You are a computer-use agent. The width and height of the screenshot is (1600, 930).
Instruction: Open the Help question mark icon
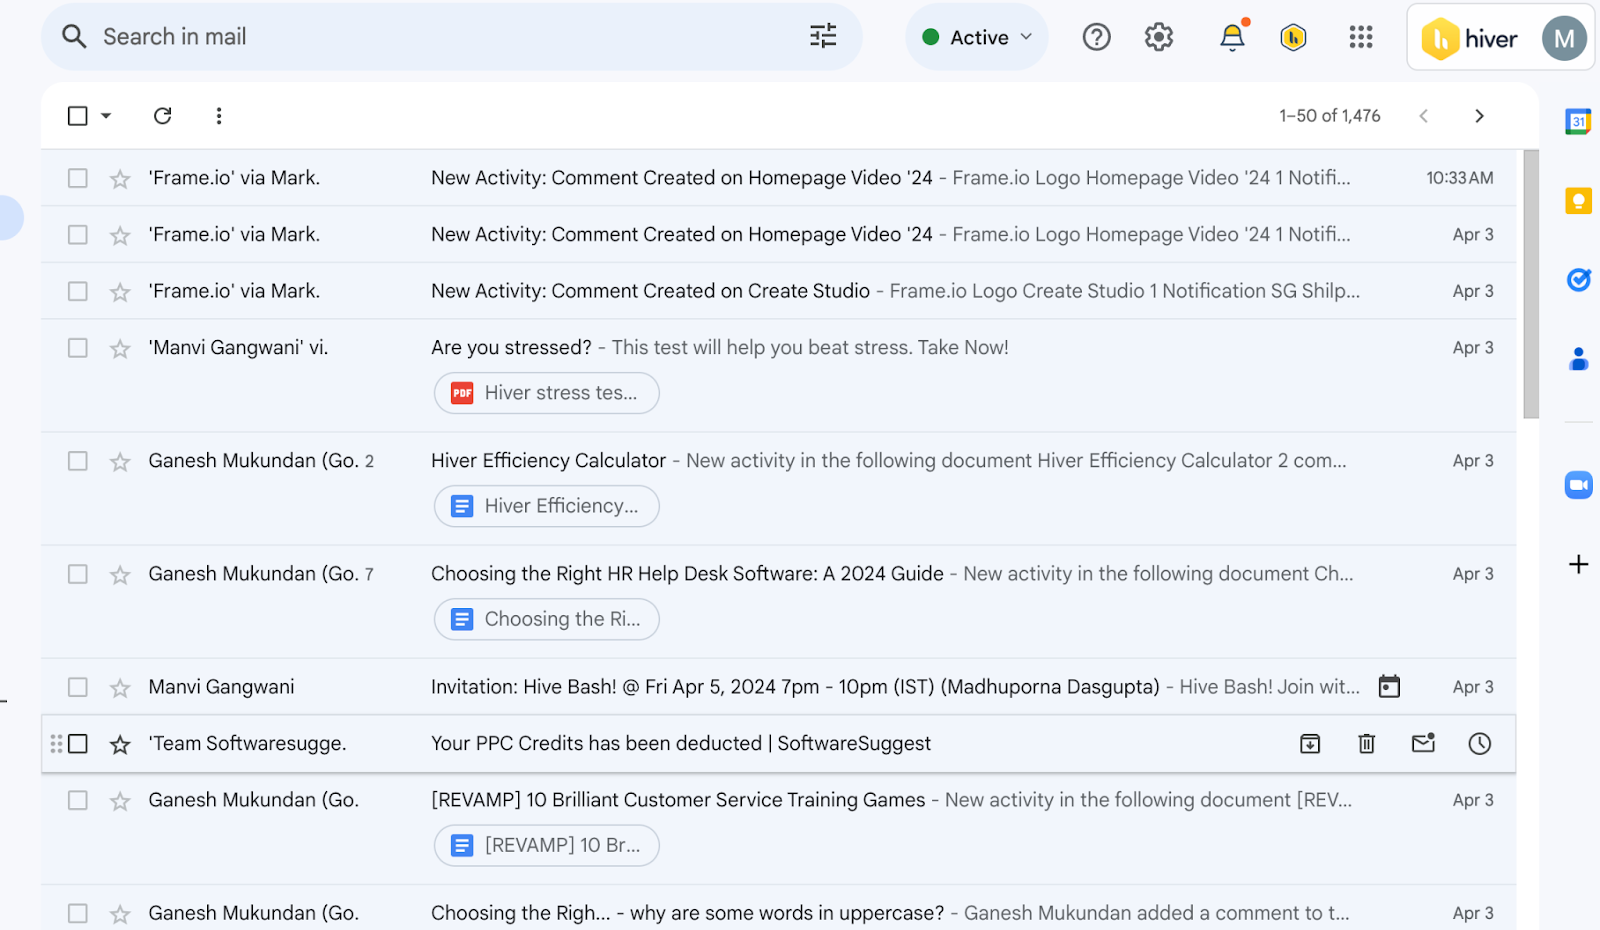(1097, 37)
